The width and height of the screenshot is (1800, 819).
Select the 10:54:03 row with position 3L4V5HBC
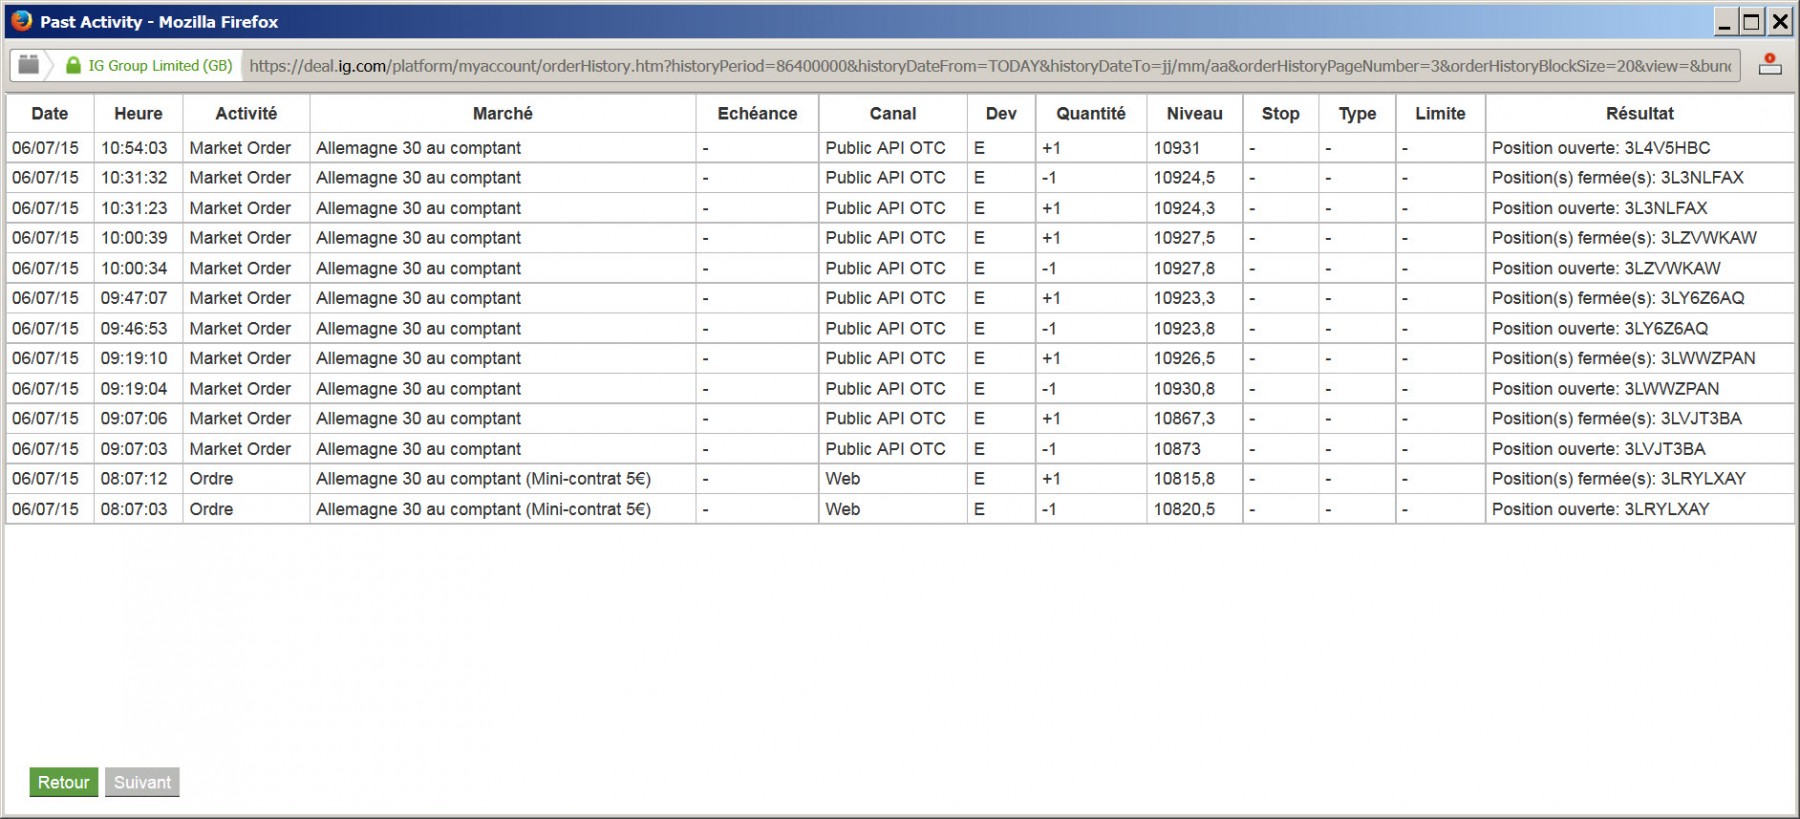900,148
